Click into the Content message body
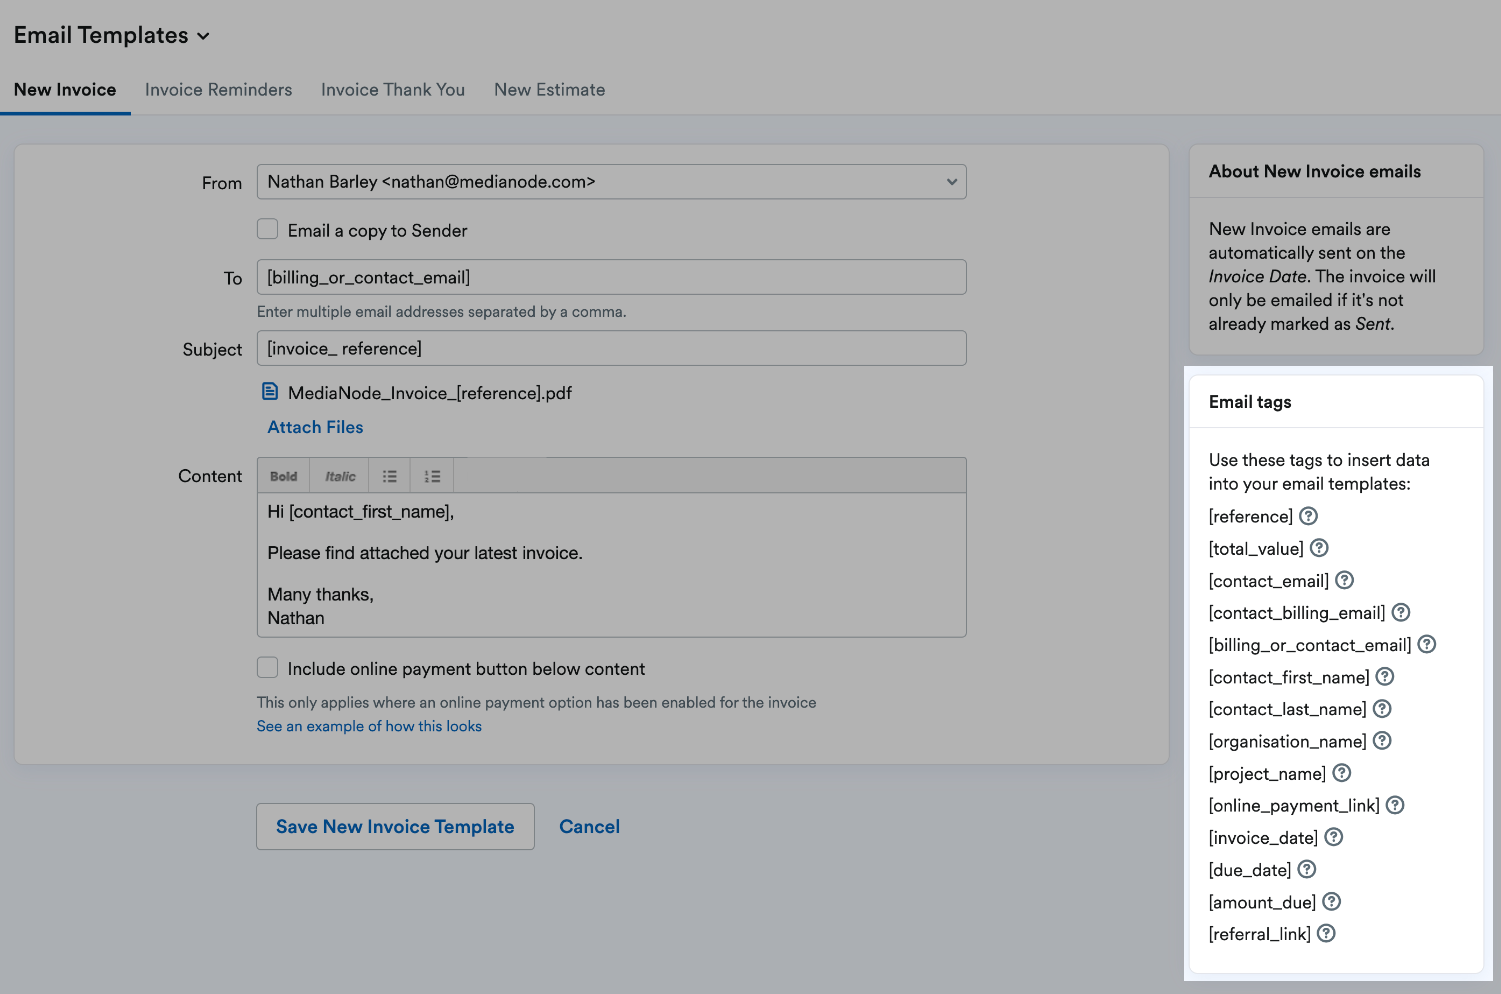 (x=611, y=565)
